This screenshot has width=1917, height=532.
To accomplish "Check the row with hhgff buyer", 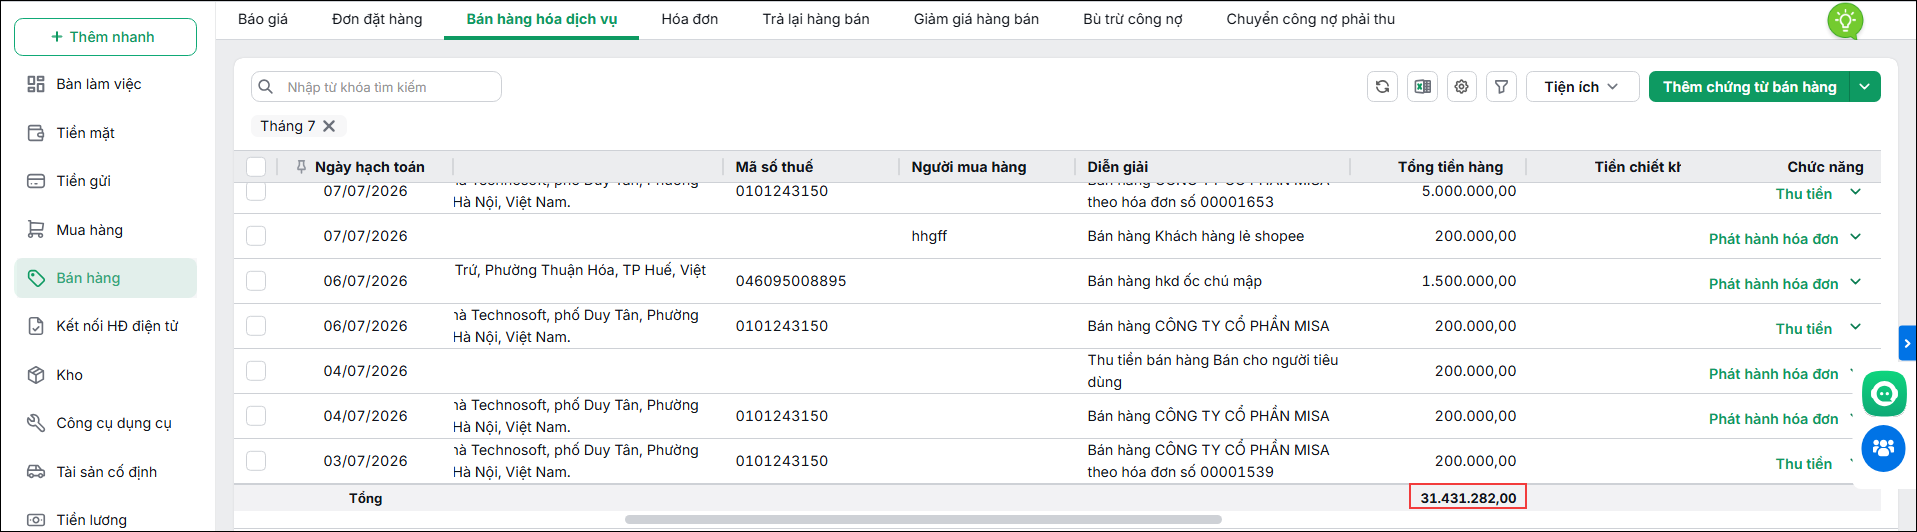I will coord(256,236).
